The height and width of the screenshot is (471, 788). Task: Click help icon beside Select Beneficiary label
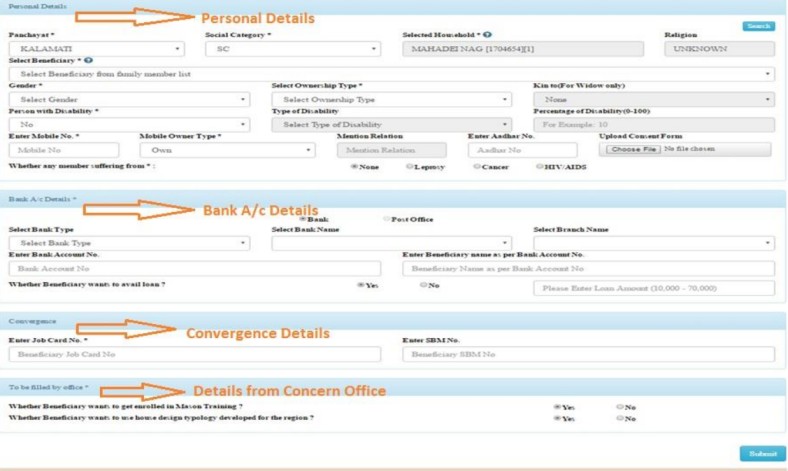(x=89, y=61)
